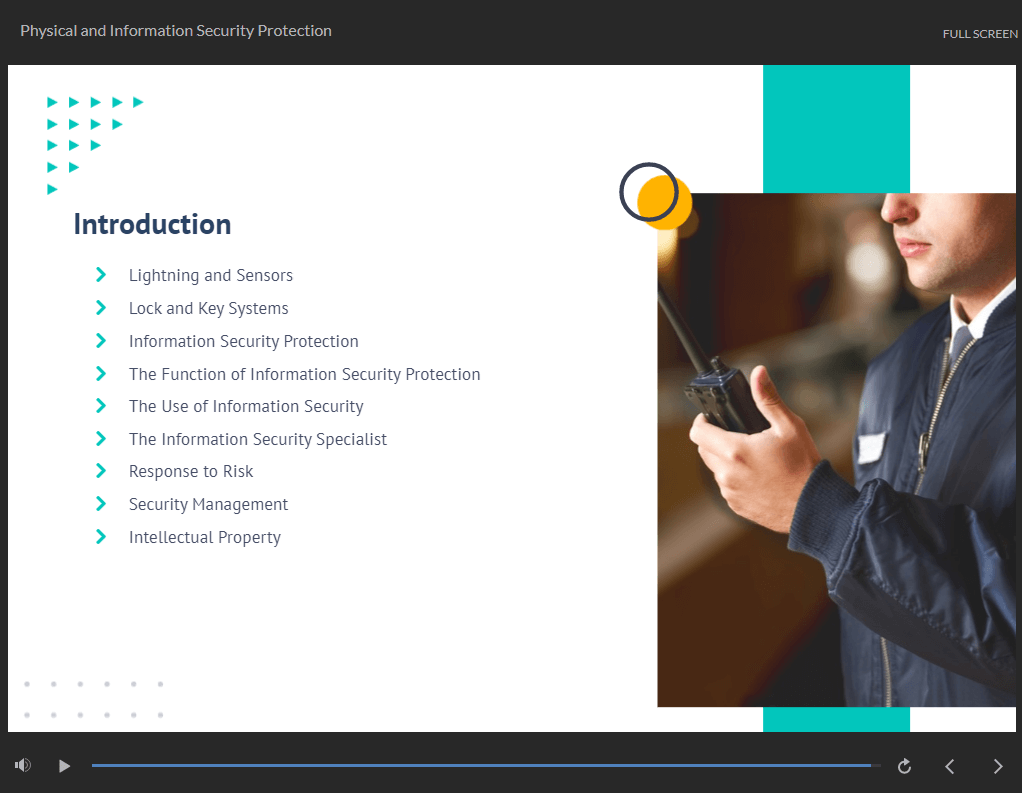The width and height of the screenshot is (1022, 793).
Task: Click the chevron beside Security Management
Action: pos(100,503)
